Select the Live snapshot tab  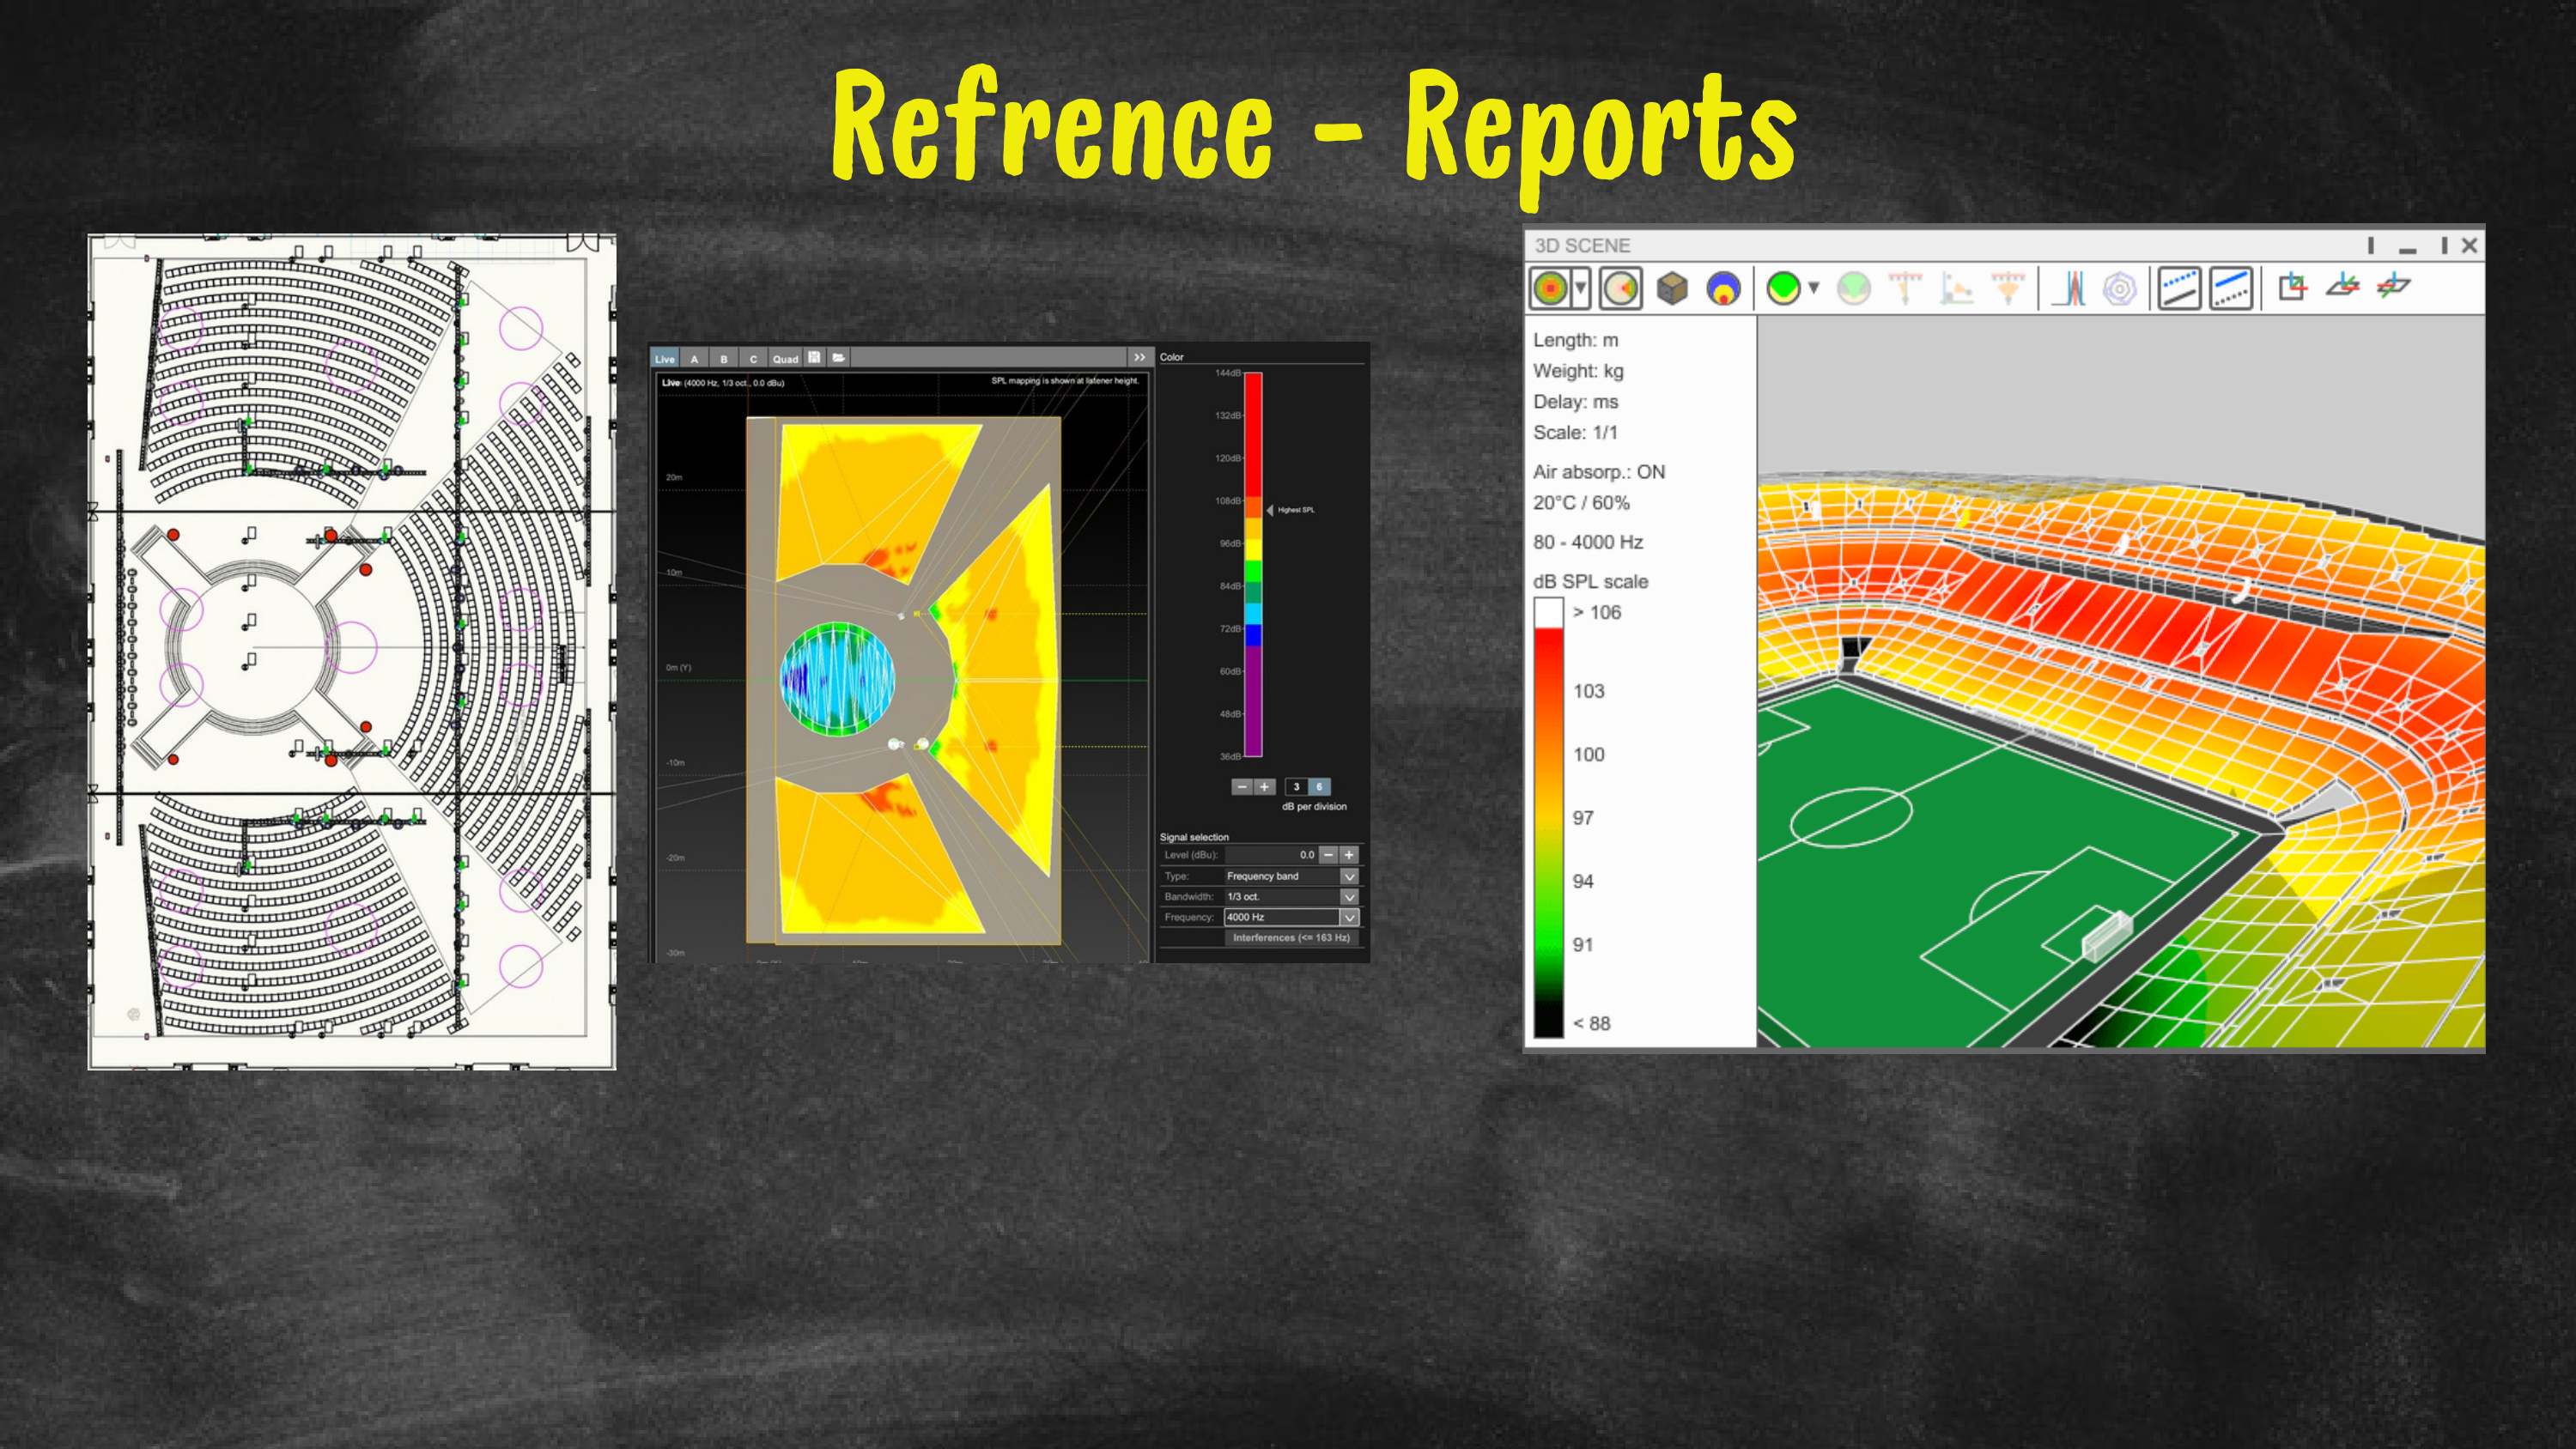(x=666, y=358)
